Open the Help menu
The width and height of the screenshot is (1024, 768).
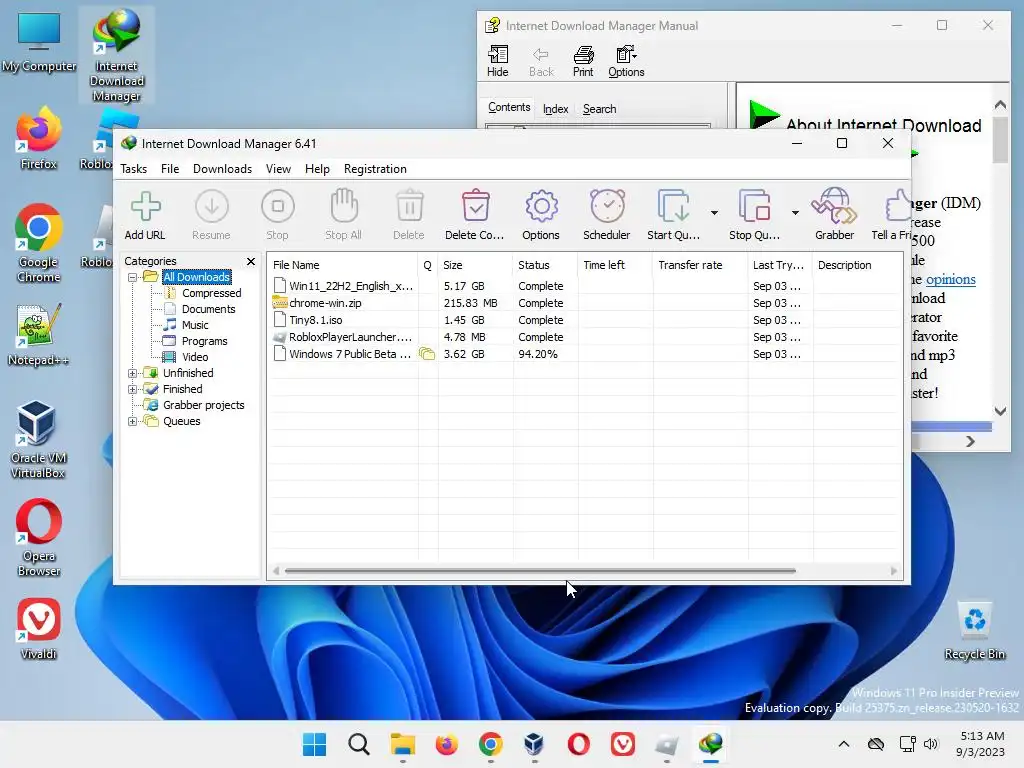317,169
